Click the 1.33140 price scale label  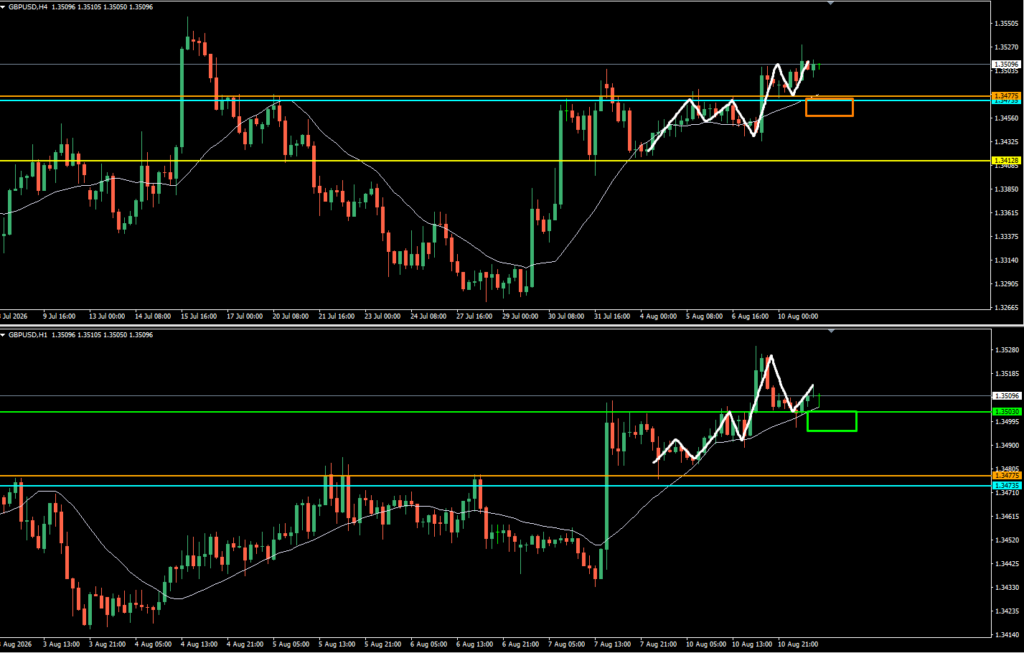point(1006,260)
